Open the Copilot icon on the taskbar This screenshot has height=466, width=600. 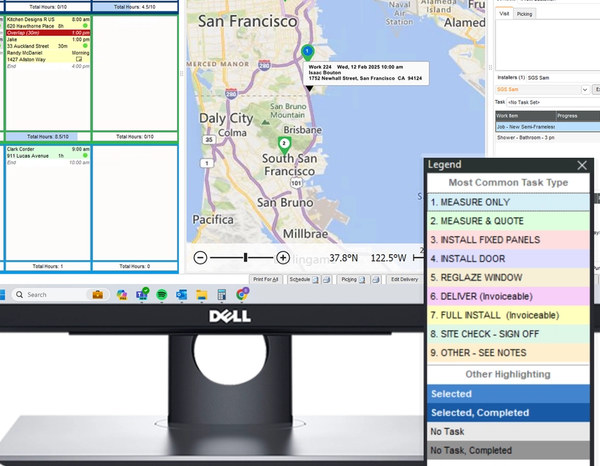(x=122, y=295)
